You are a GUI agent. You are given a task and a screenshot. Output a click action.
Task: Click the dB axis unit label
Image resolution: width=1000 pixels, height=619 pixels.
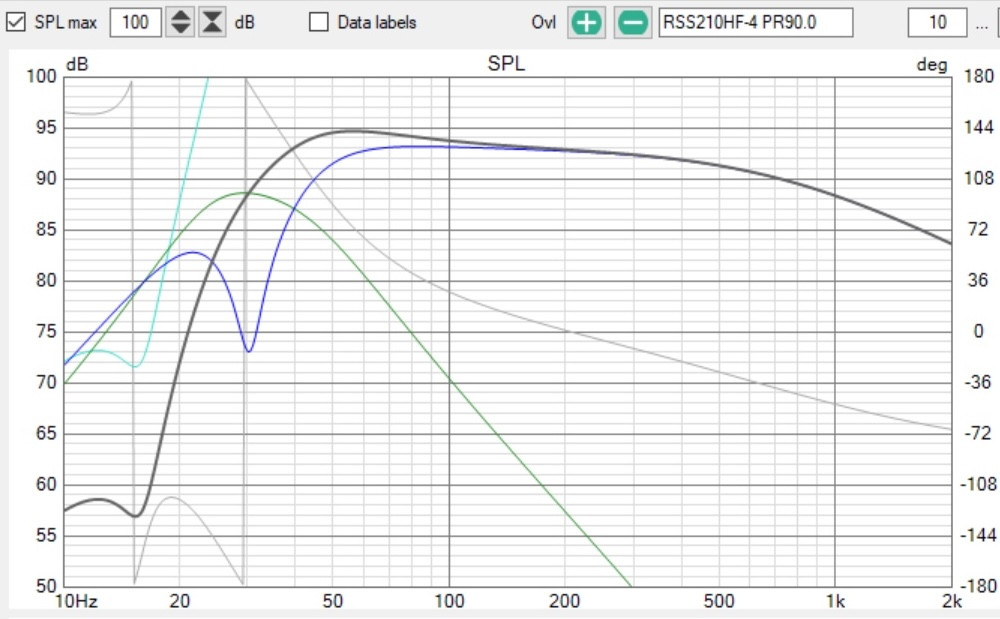pos(77,64)
